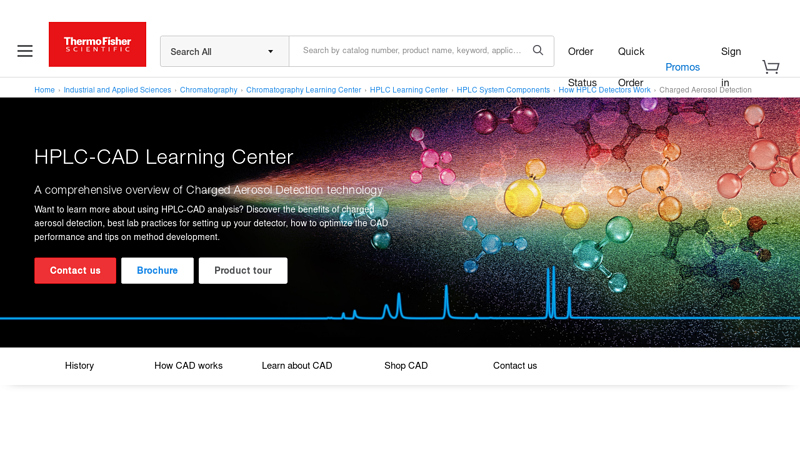Open Chromatography breadcrumb link
800x450 pixels.
pyautogui.click(x=209, y=90)
